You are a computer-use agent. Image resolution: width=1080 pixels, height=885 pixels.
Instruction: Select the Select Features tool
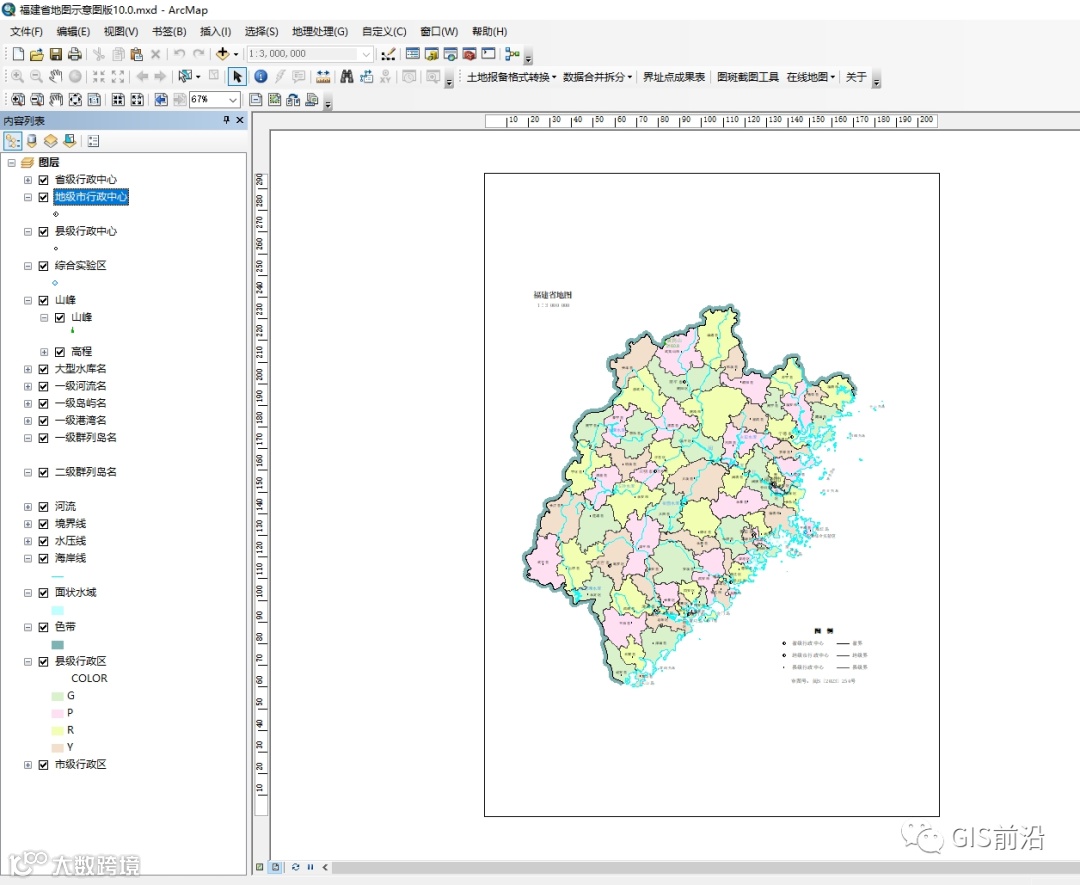point(185,76)
